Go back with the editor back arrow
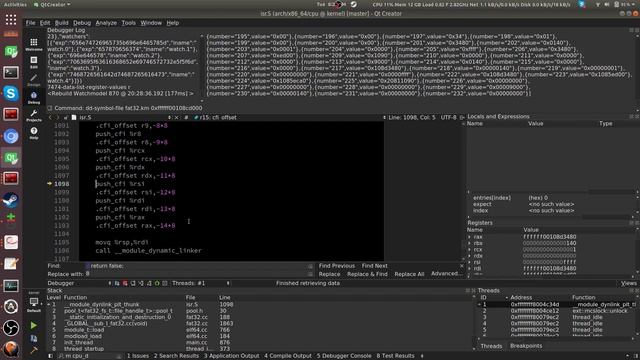This screenshot has height=360, width=640. (51, 118)
